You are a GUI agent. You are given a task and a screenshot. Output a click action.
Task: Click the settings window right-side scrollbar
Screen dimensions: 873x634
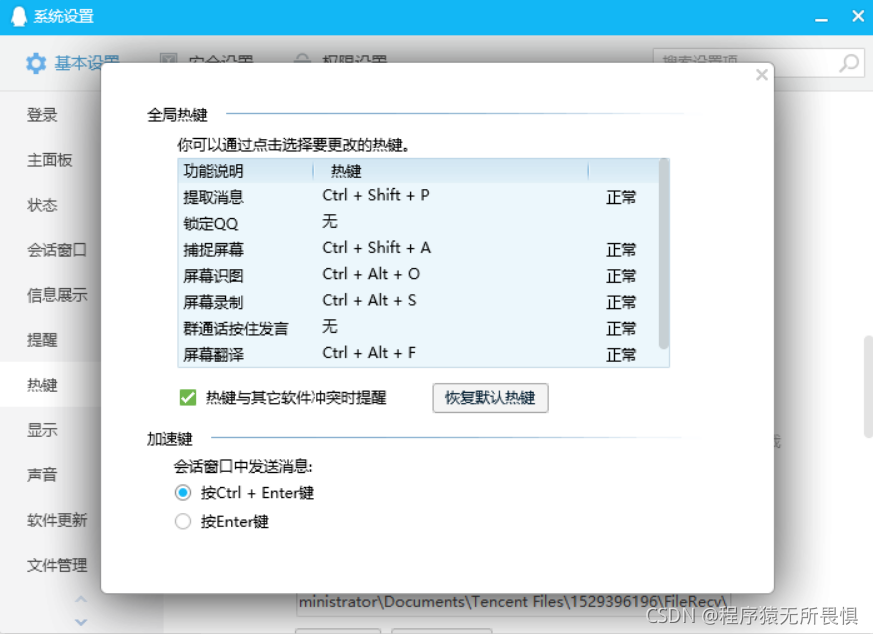[x=868, y=386]
